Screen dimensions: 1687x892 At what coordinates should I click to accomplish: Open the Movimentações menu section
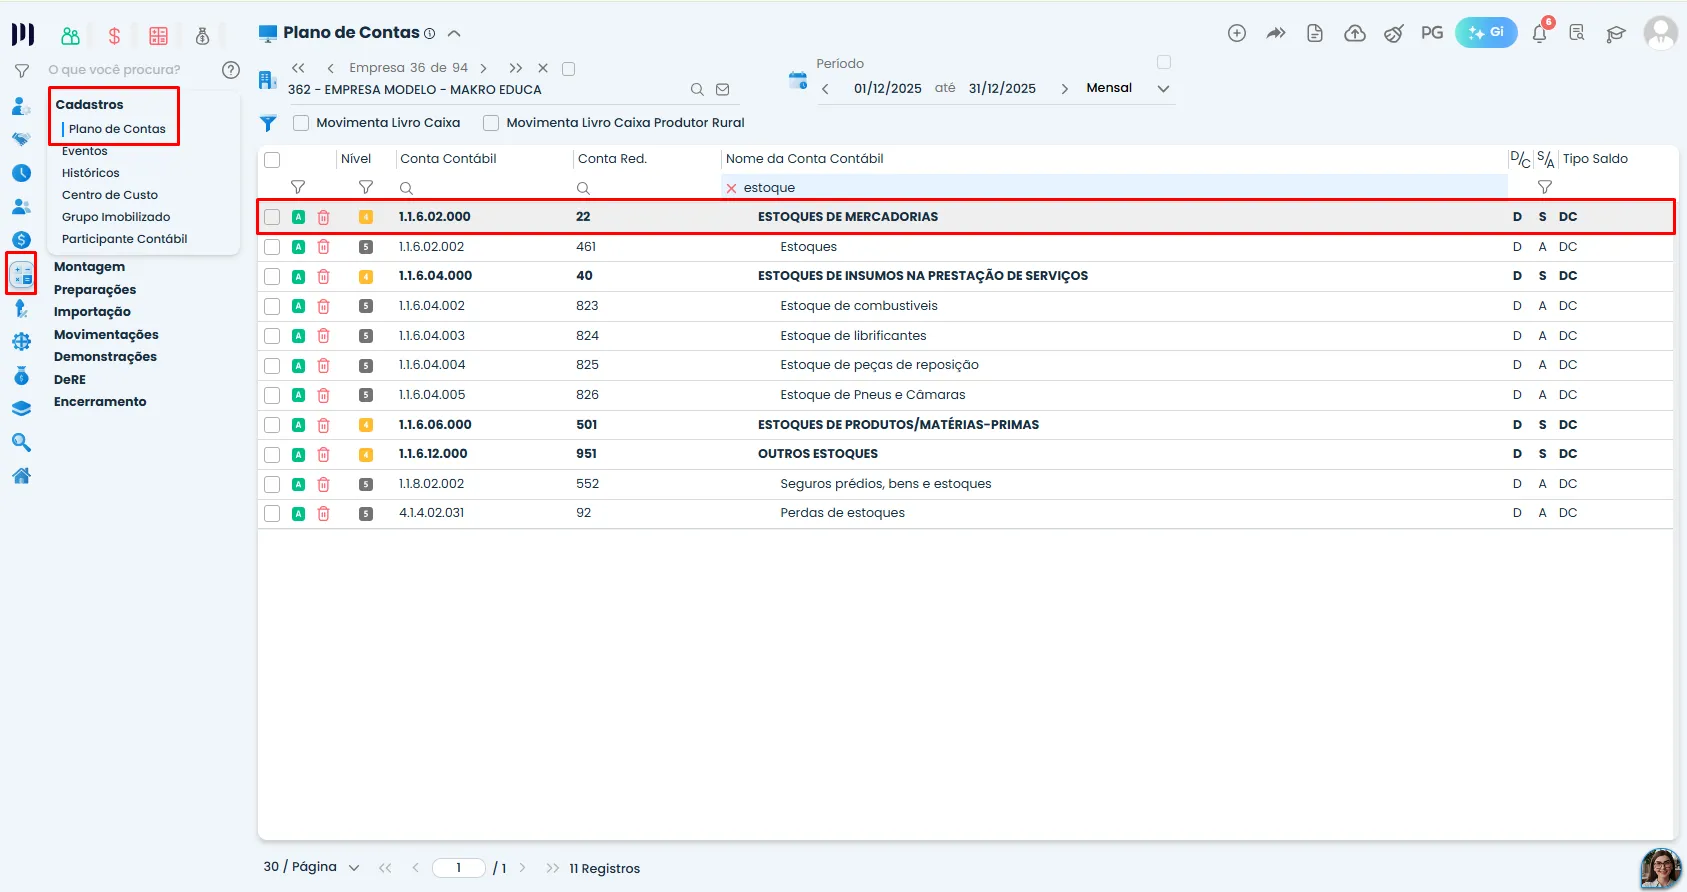(x=106, y=335)
